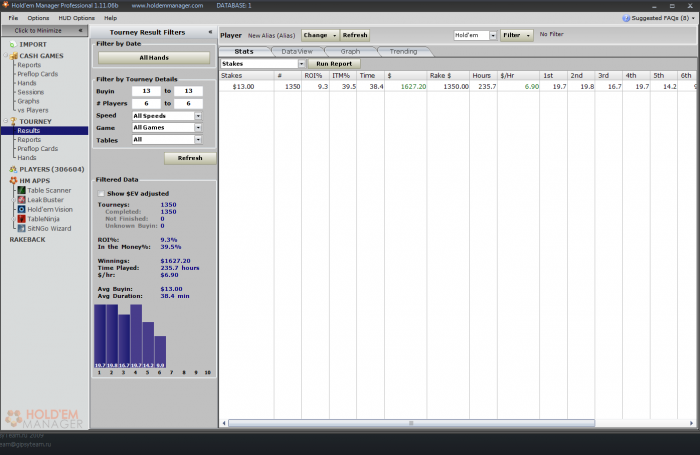Open the Tables dropdown
Viewport: 700px width, 455px height.
click(198, 140)
